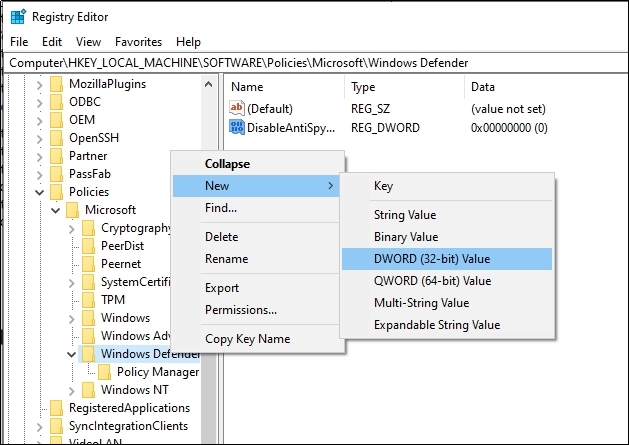The width and height of the screenshot is (629, 445).
Task: Click the PassFab folder icon
Action: point(57,175)
